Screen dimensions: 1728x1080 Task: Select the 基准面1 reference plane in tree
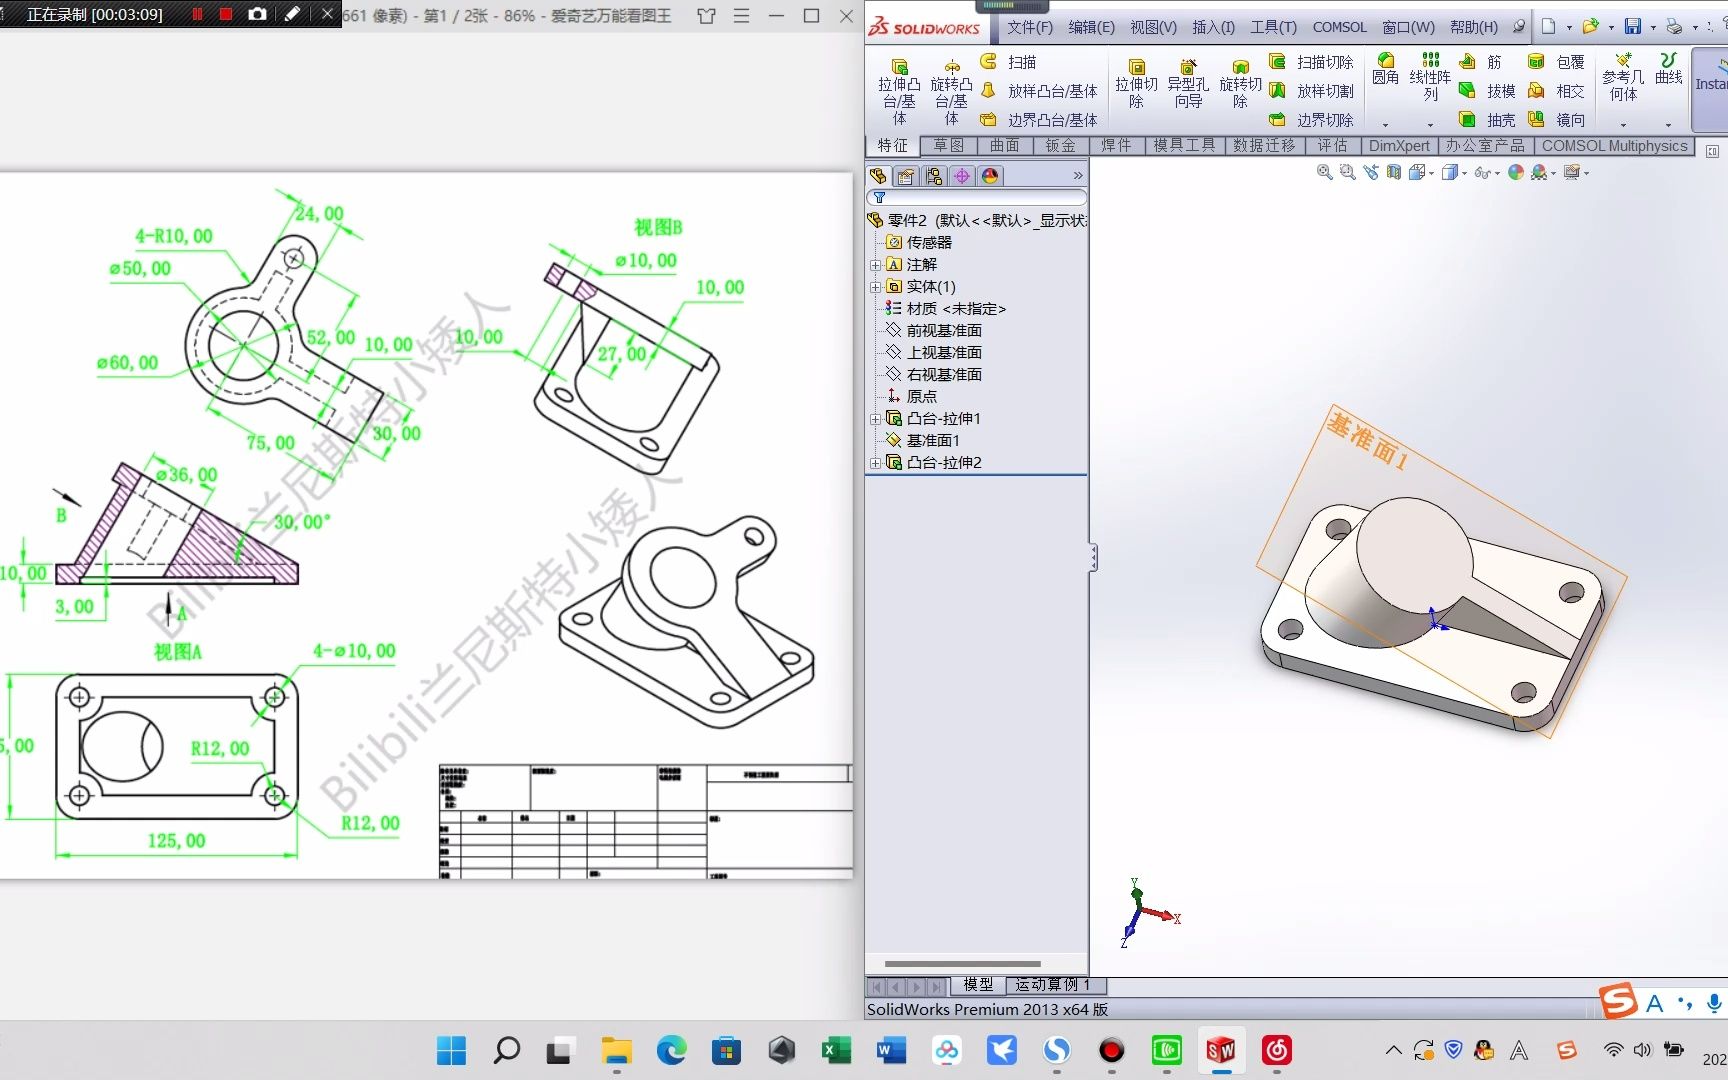[935, 440]
